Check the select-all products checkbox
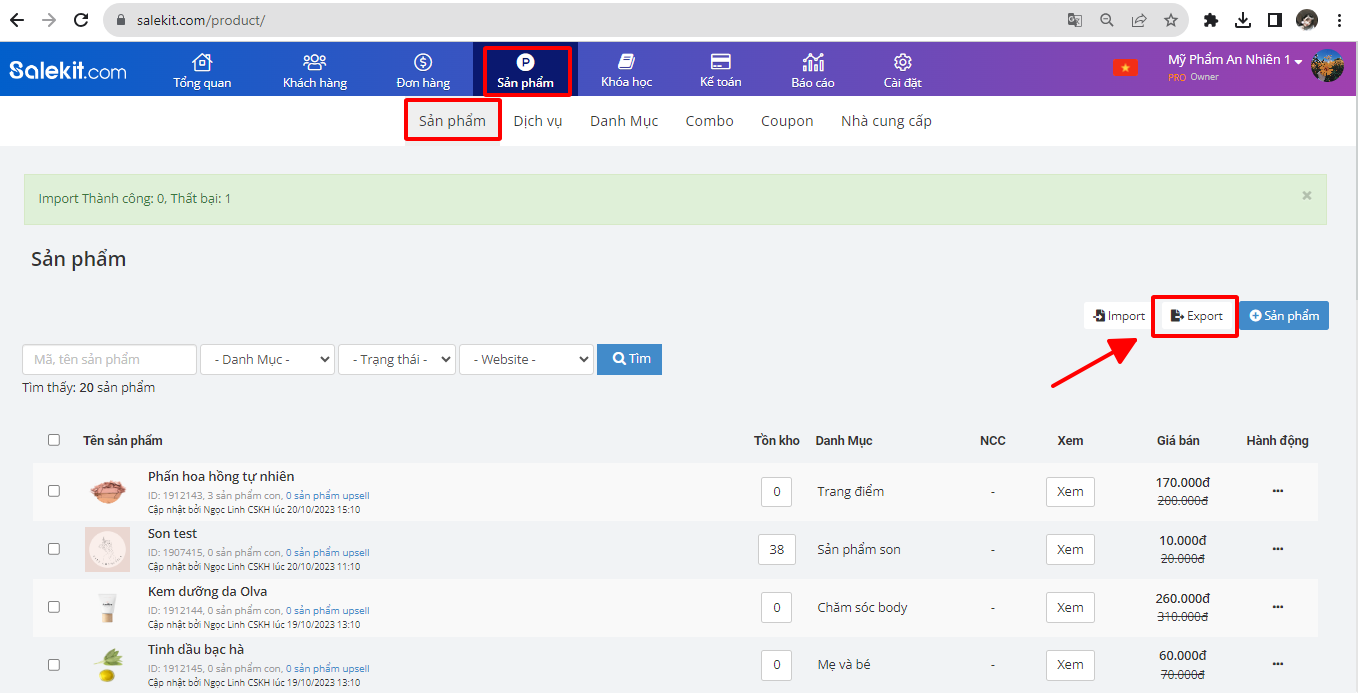 [54, 440]
